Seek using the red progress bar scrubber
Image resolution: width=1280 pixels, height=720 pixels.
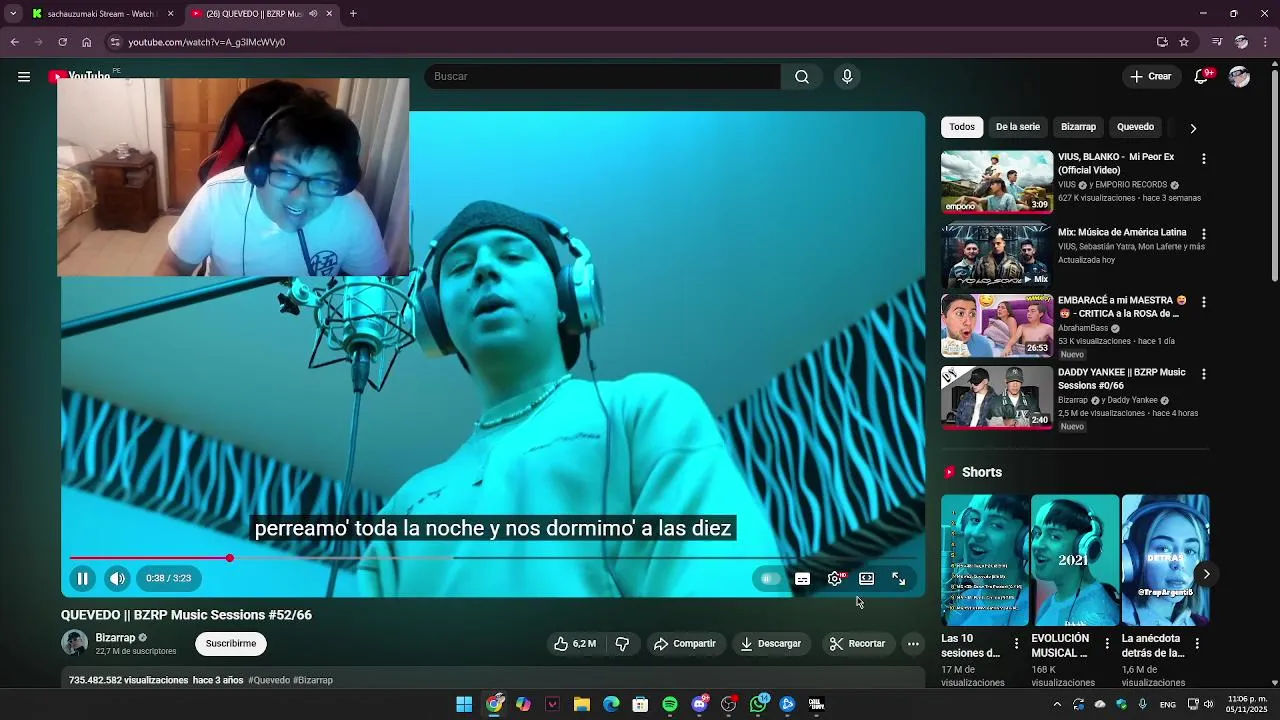(x=229, y=558)
